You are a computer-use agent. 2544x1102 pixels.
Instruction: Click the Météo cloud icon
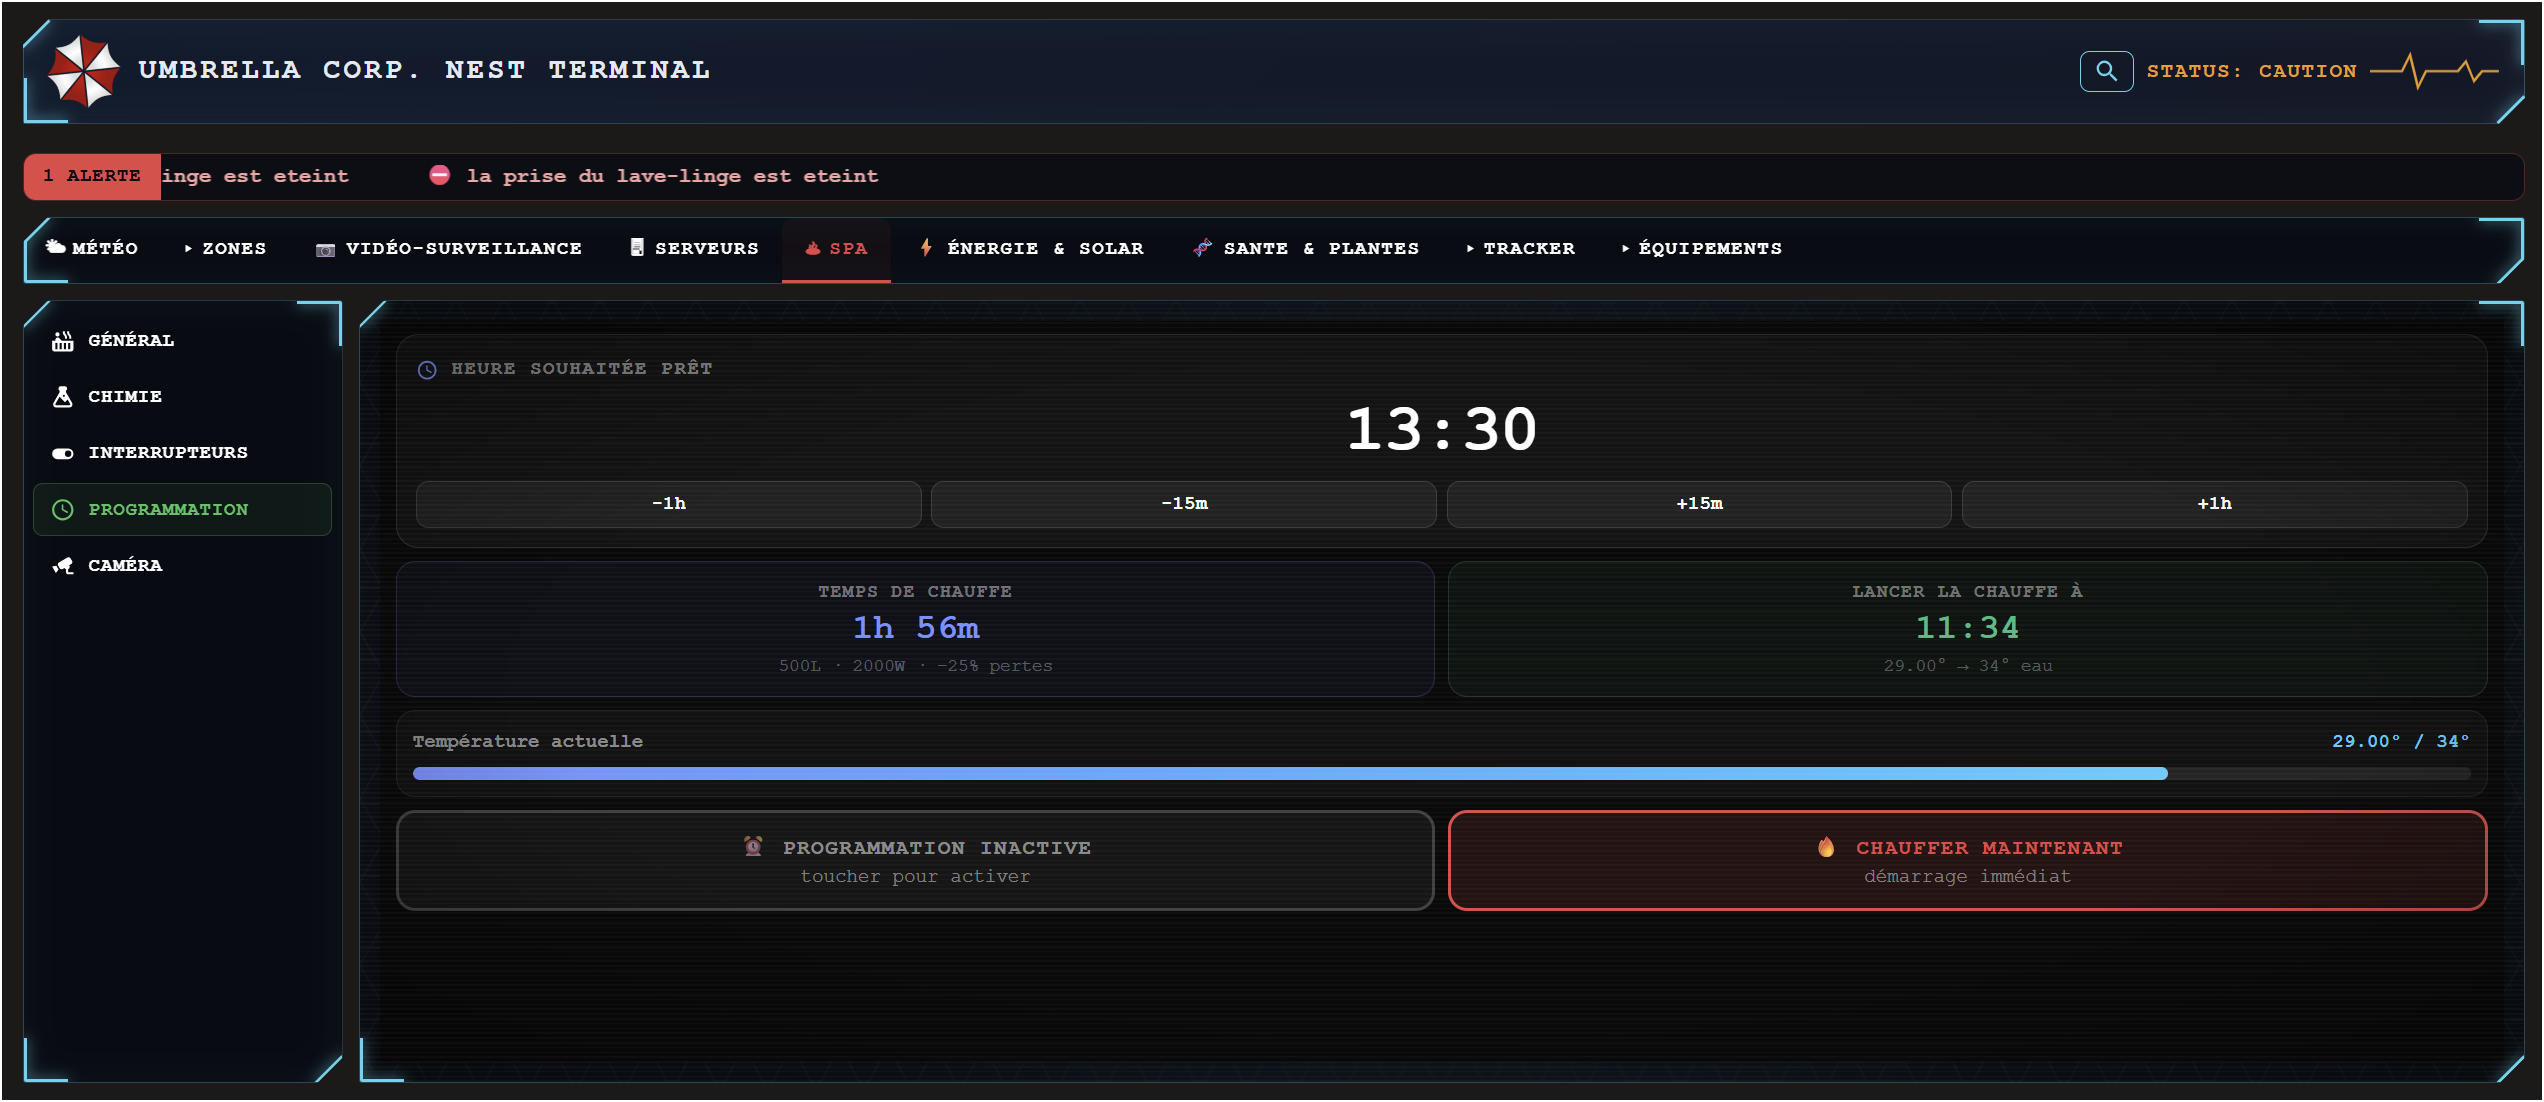[x=55, y=247]
